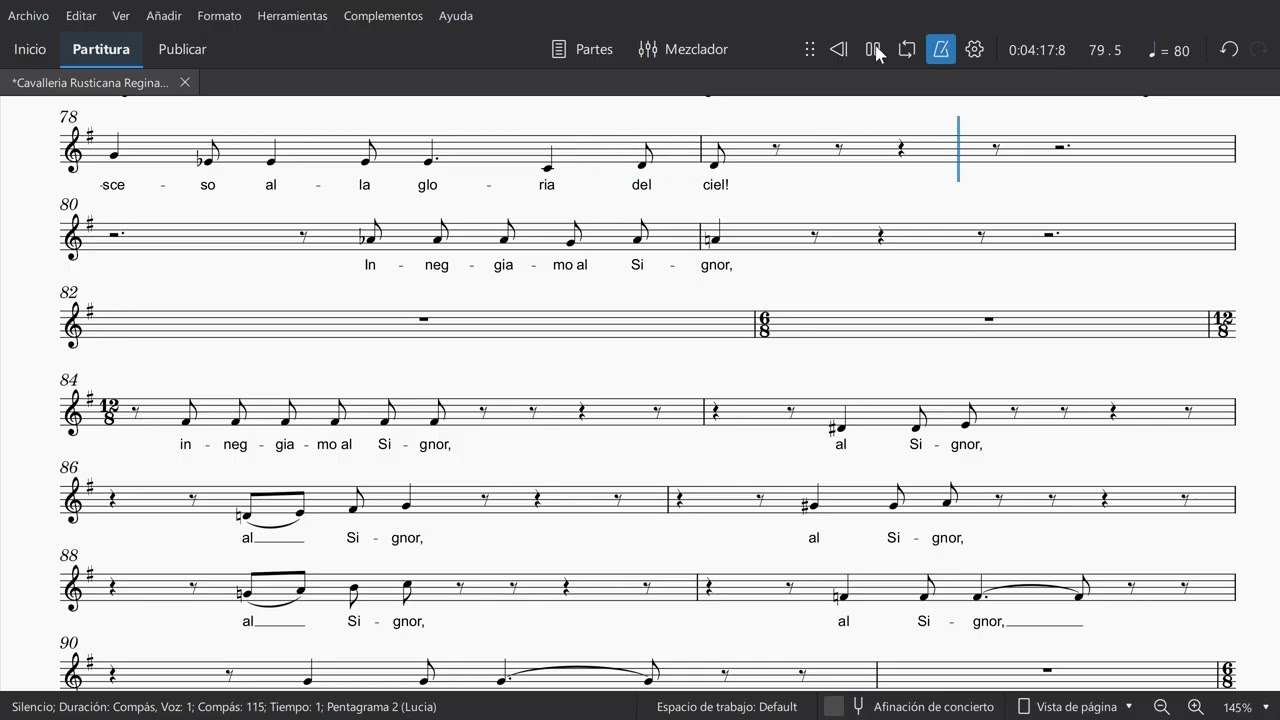Click the playback toolbar drag handle

tap(810, 49)
